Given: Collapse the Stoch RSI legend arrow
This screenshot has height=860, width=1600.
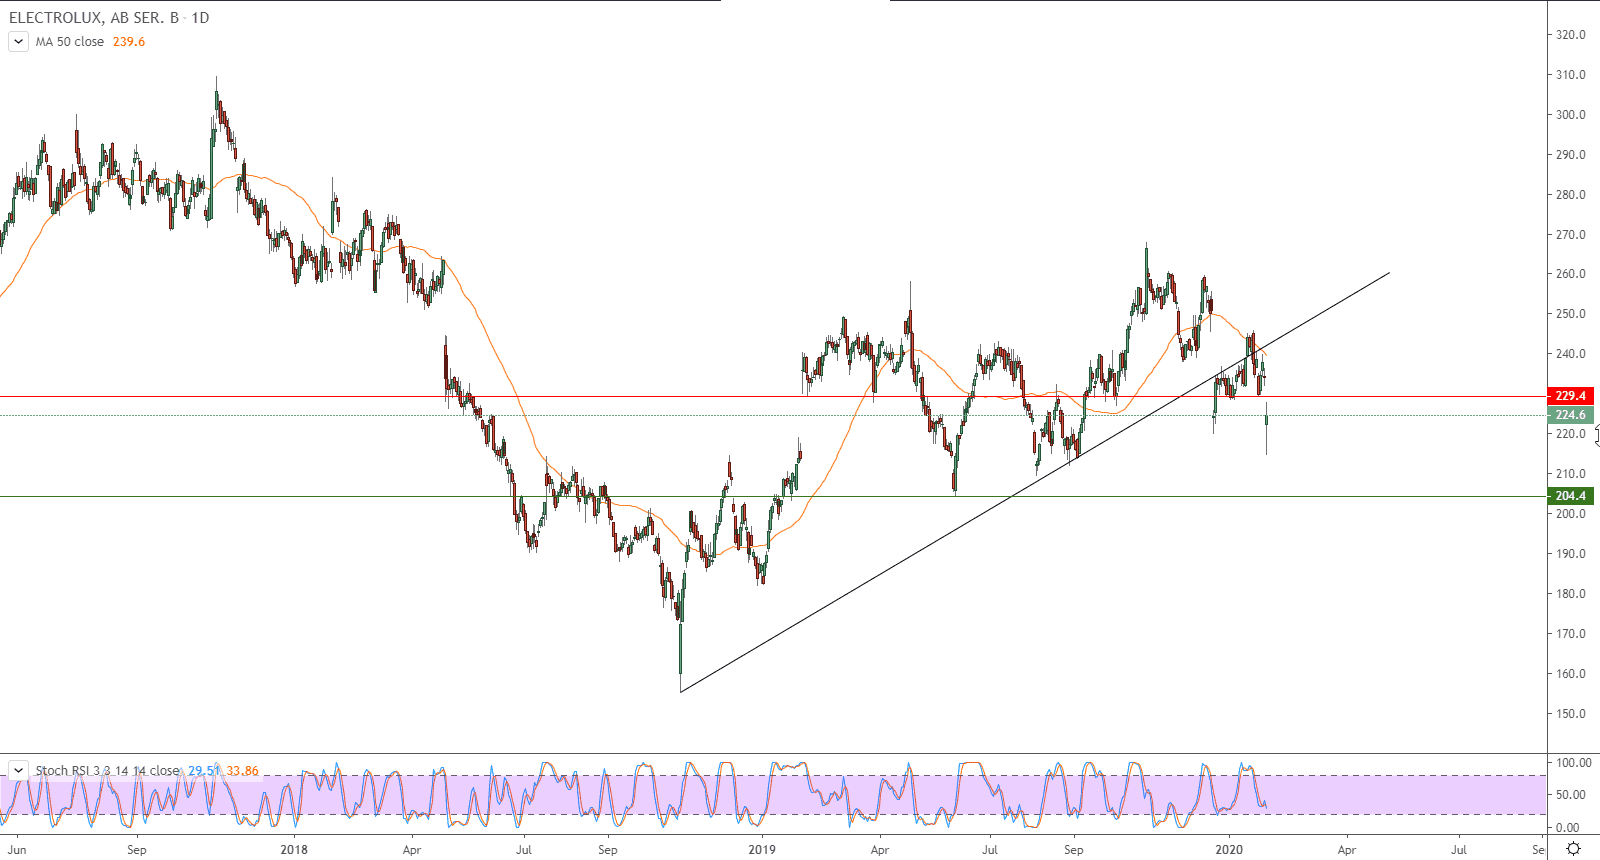Looking at the screenshot, I should (x=18, y=770).
